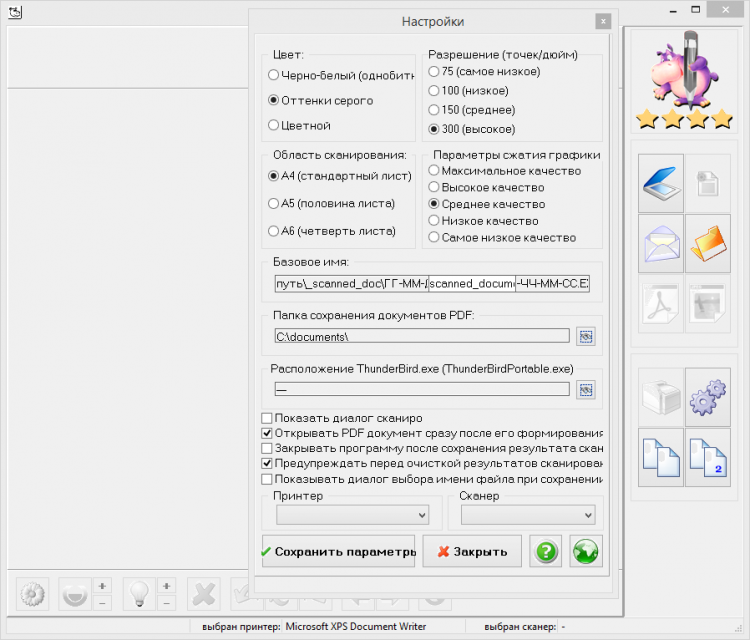
Task: Click the grayed printer icon
Action: (x=661, y=397)
